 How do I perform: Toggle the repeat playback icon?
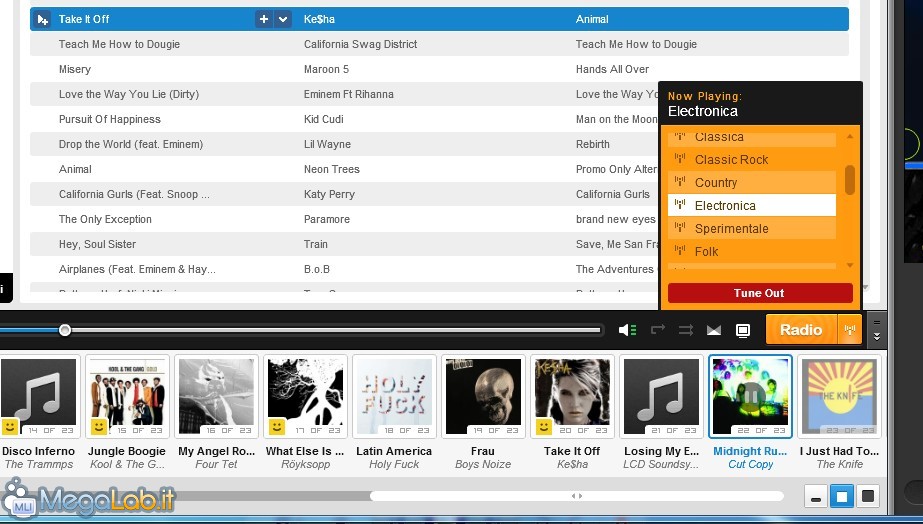pyautogui.click(x=658, y=330)
